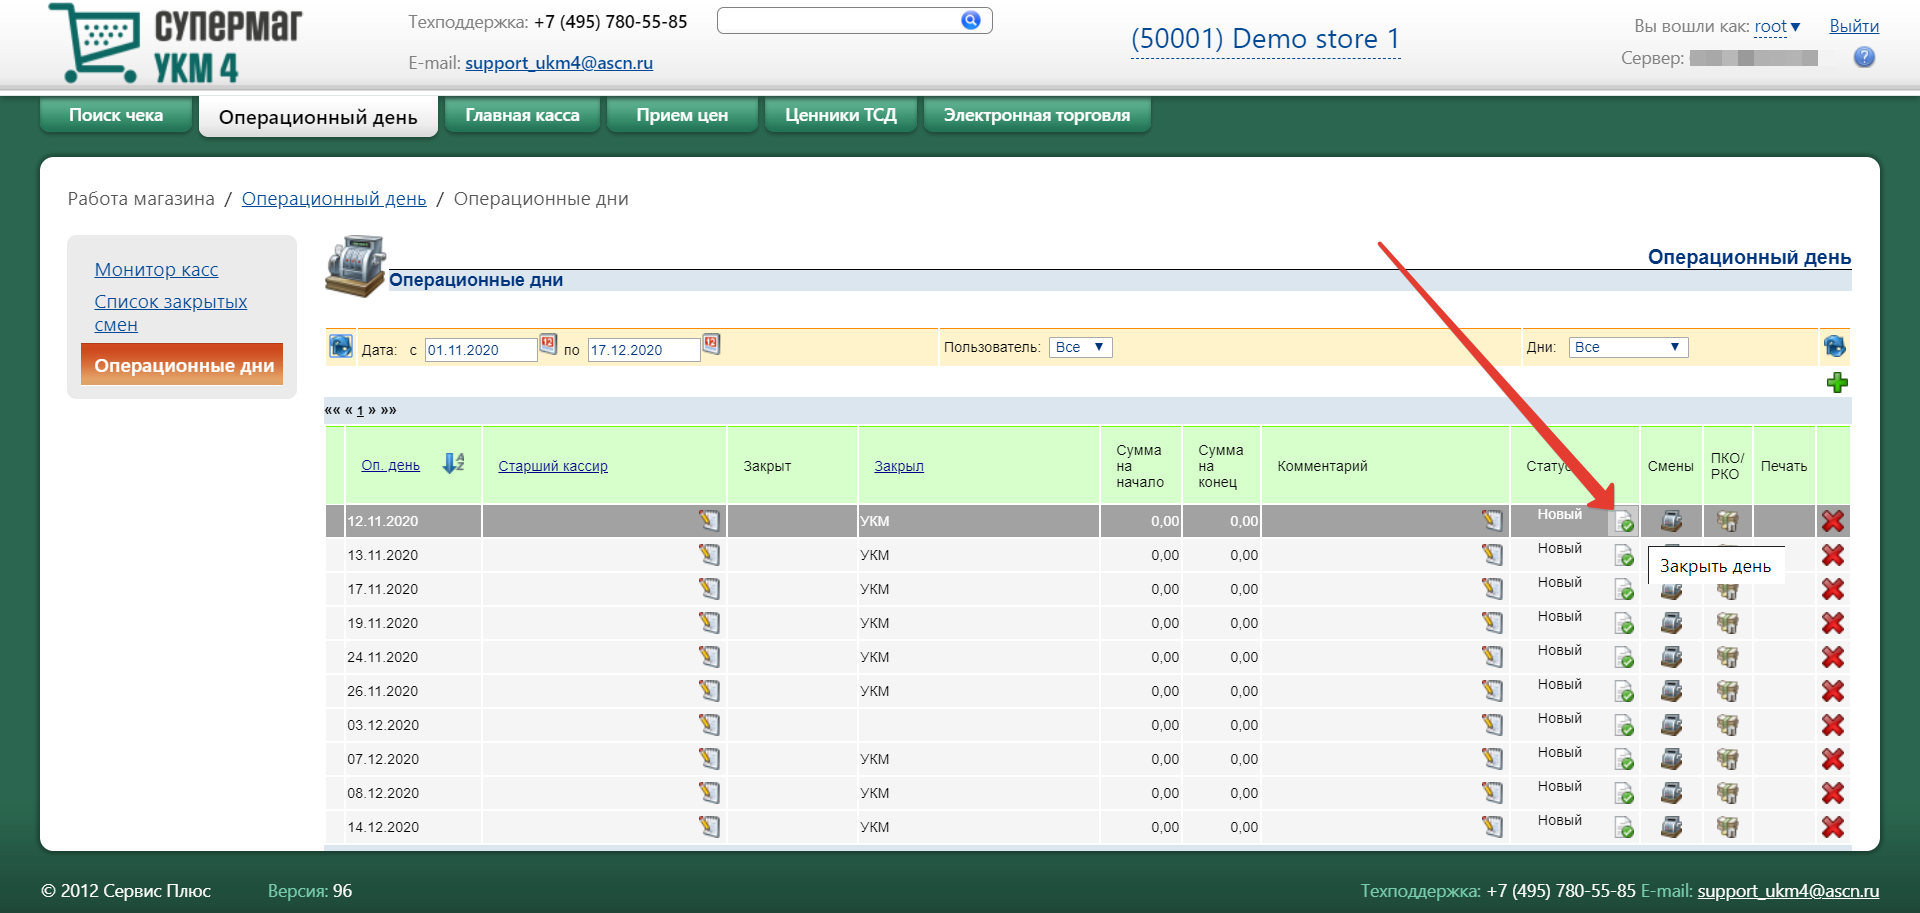This screenshot has width=1920, height=913.
Task: Edit senior cashier for 03.12.2020 row
Action: 709,724
